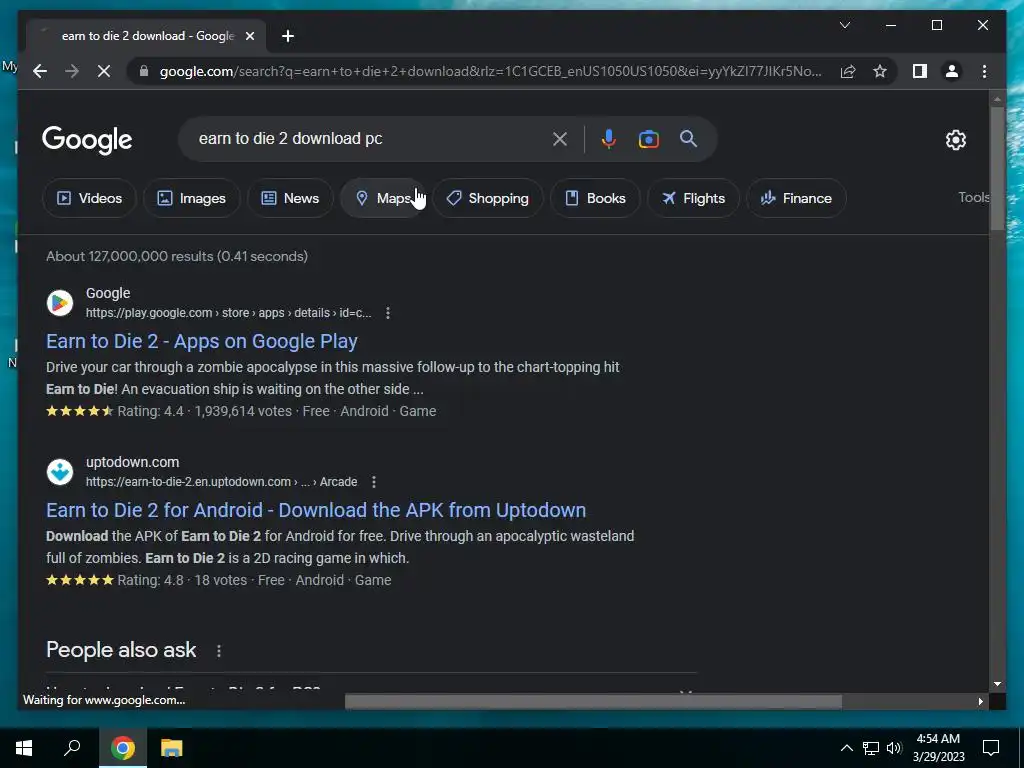
Task: Open options for Google Play result
Action: 387,313
